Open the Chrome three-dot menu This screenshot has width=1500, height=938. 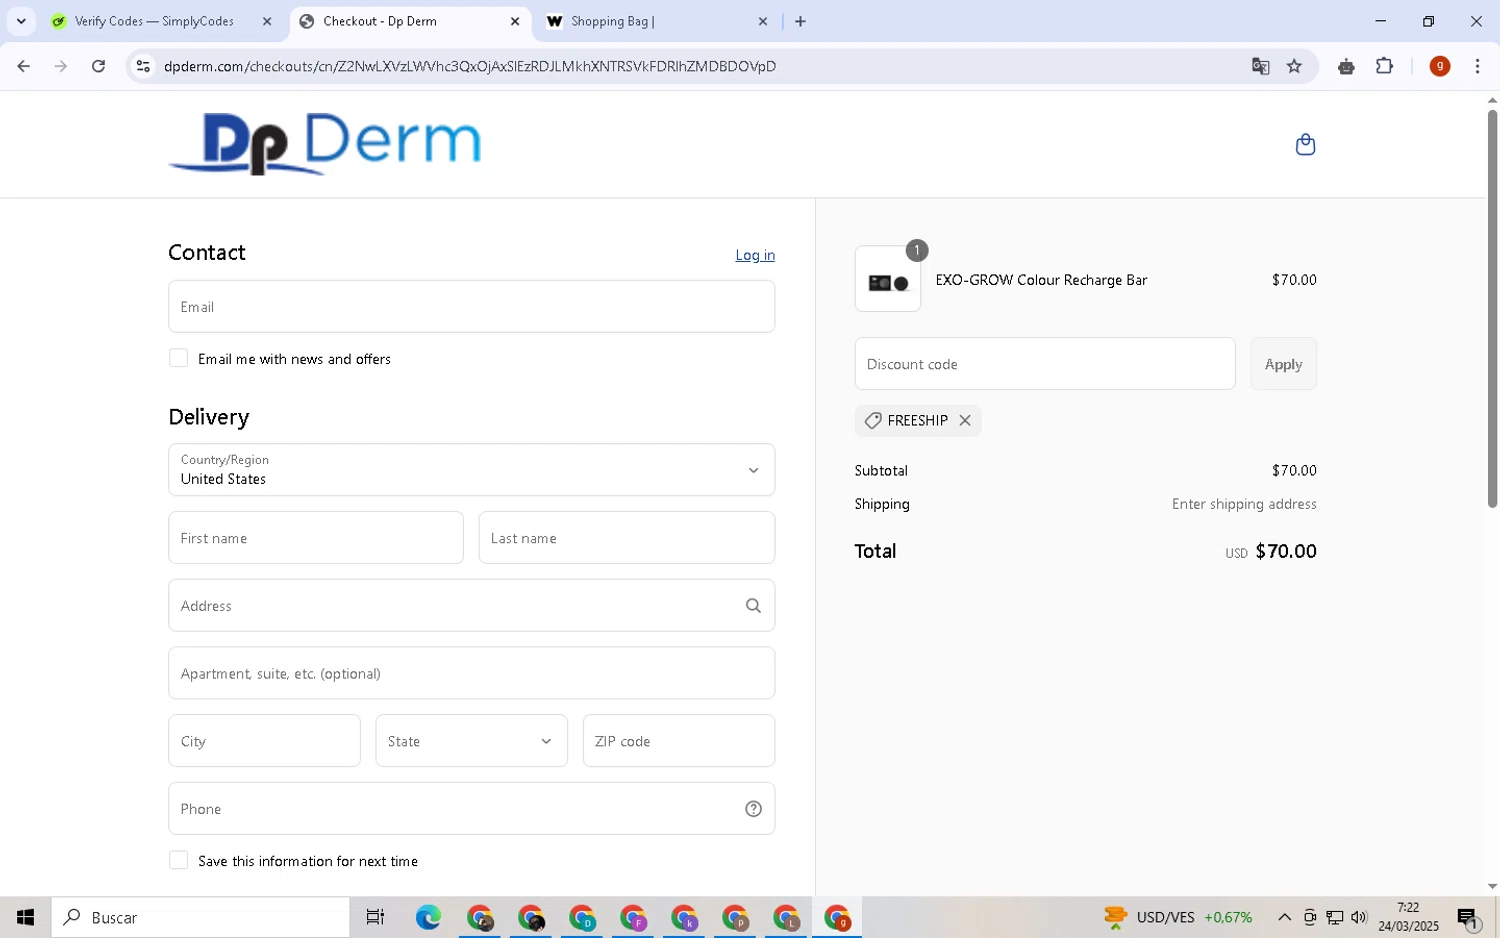pyautogui.click(x=1477, y=66)
